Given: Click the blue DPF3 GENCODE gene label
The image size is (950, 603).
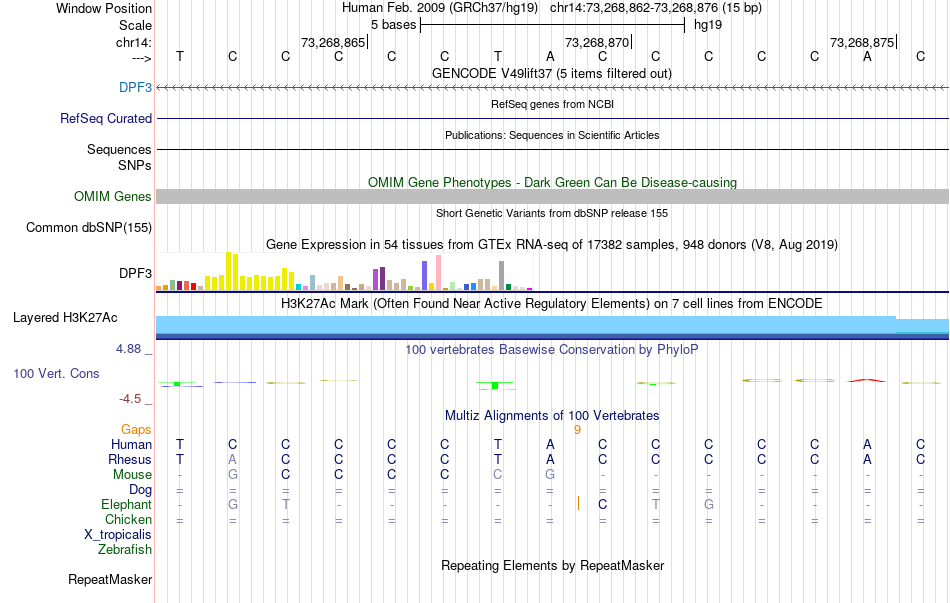Looking at the screenshot, I should [x=135, y=87].
